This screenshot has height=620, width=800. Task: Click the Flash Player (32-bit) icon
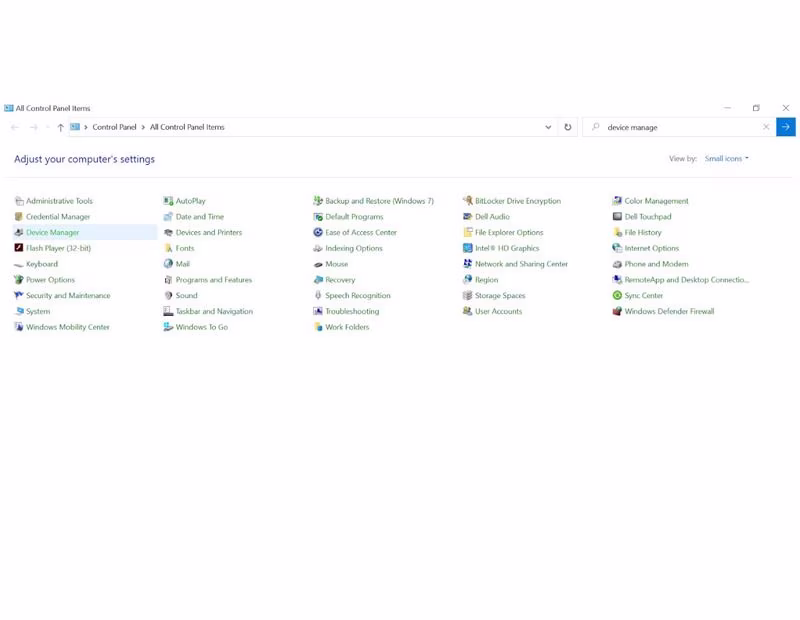[x=19, y=248]
